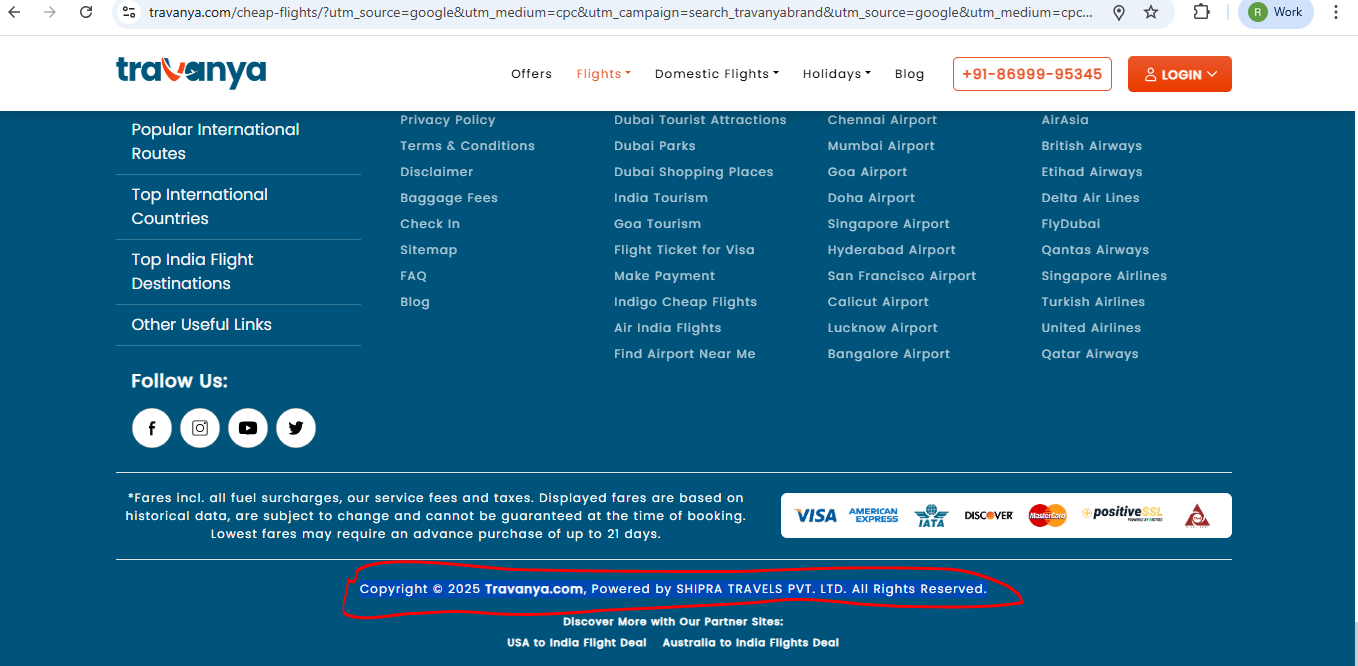Image resolution: width=1358 pixels, height=666 pixels.
Task: Open the Qatar Airways link
Action: click(x=1089, y=354)
